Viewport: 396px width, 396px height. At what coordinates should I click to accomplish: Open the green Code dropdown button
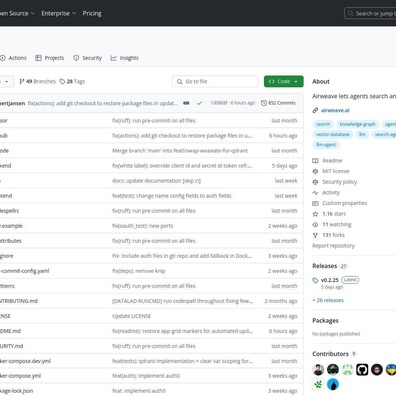pyautogui.click(x=284, y=81)
